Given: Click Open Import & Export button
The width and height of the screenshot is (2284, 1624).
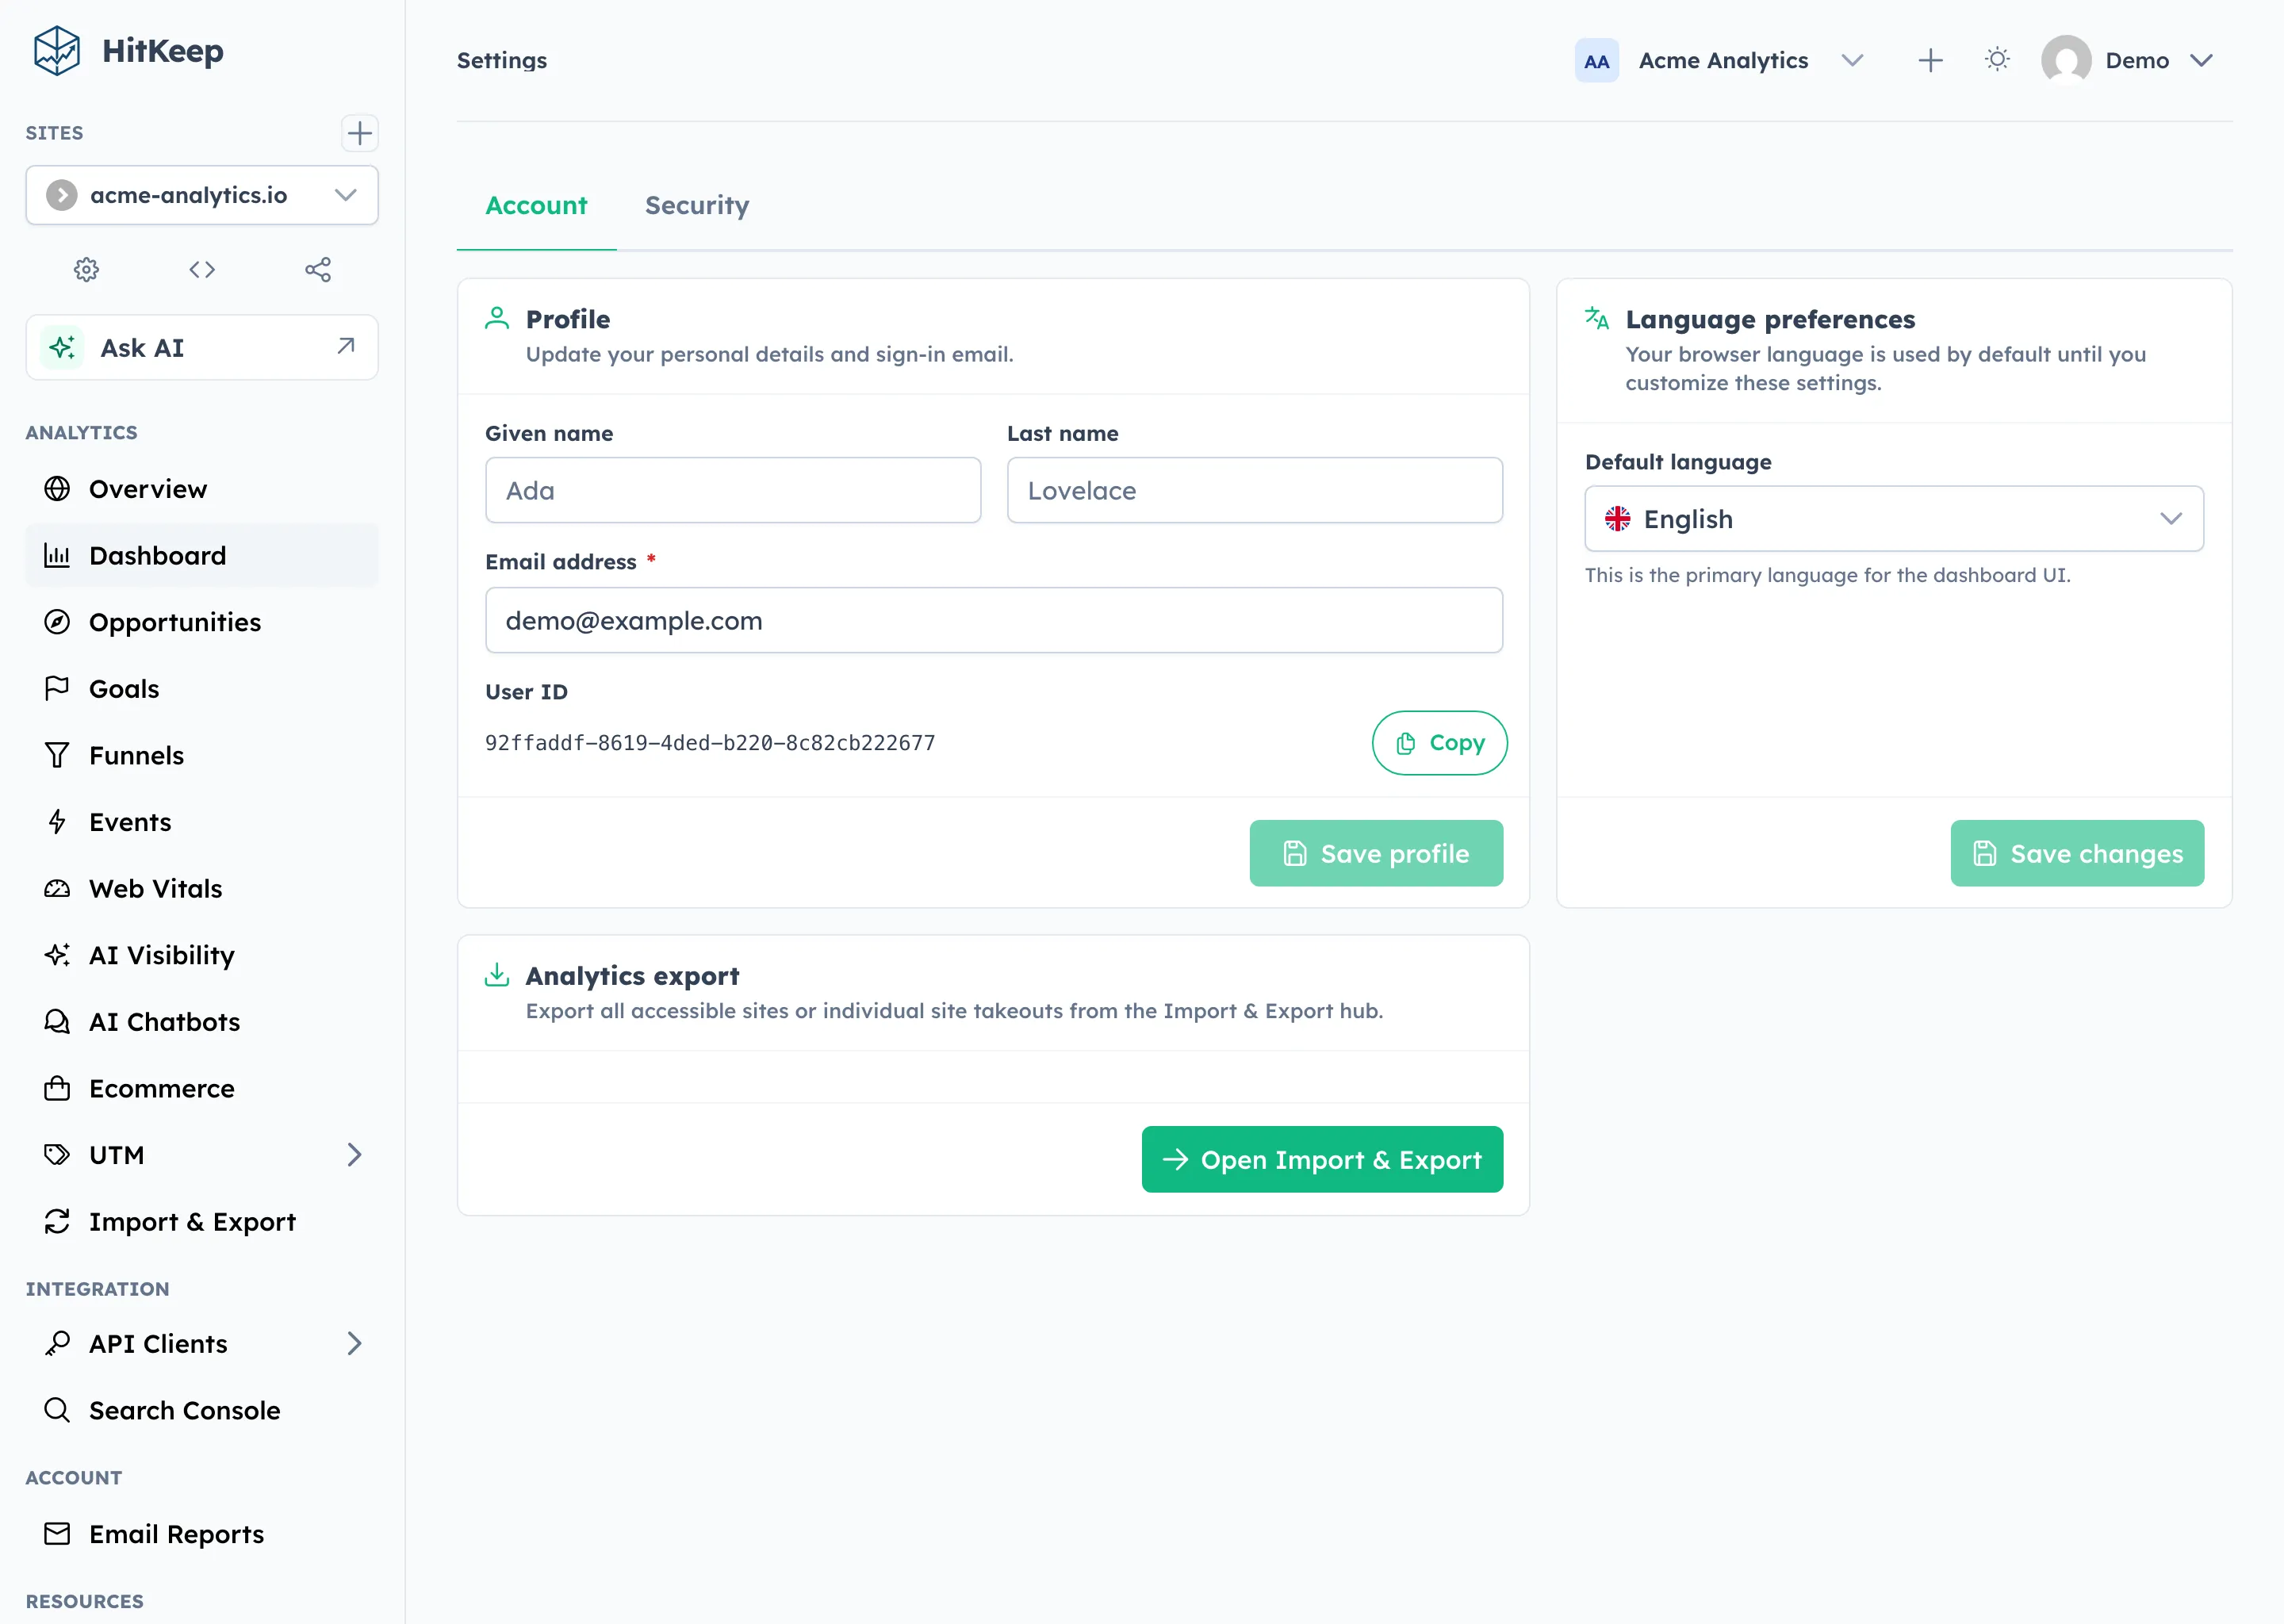Looking at the screenshot, I should (x=1322, y=1159).
